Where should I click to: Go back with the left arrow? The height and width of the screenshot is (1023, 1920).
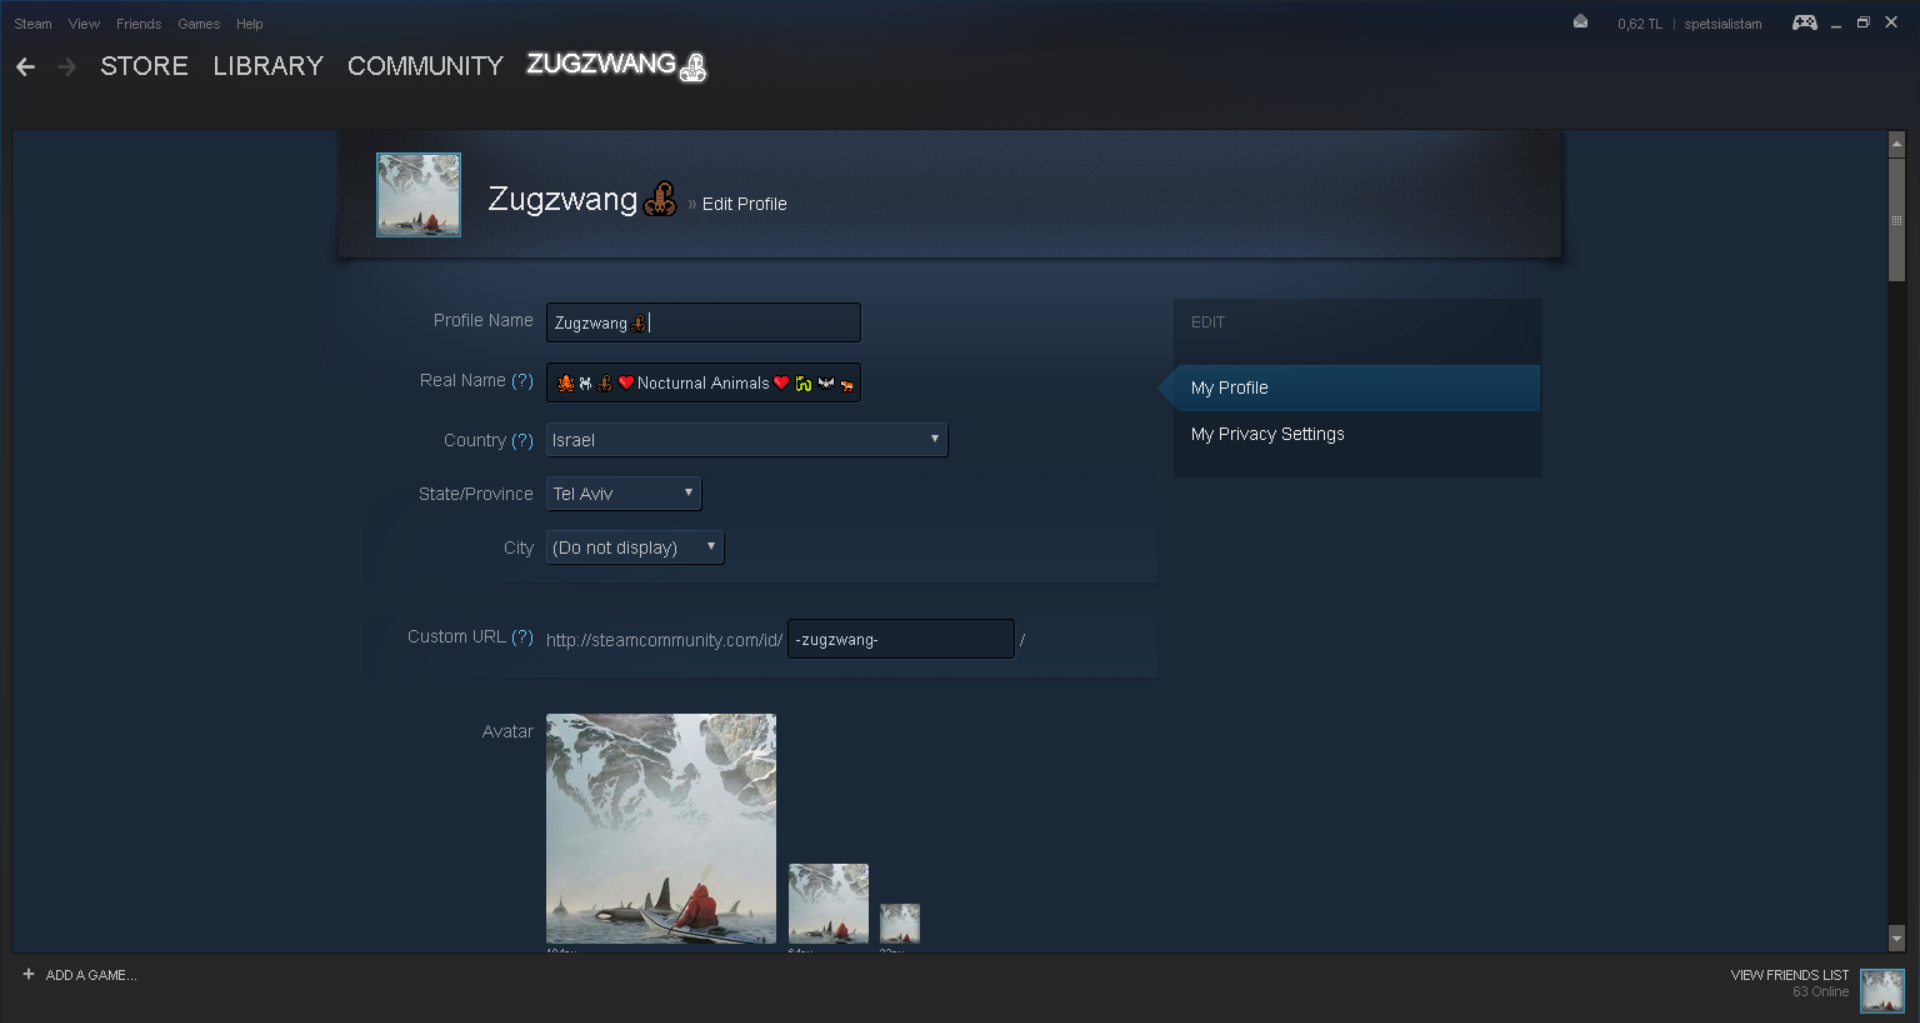[26, 67]
